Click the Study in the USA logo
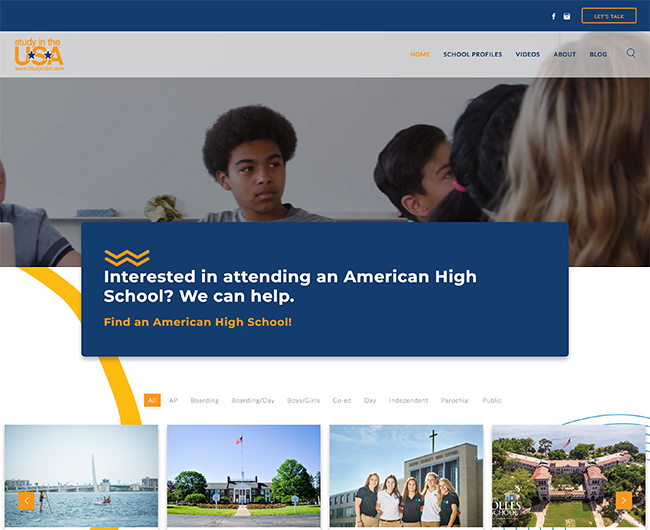Screen dimensions: 650x530 click(39, 54)
